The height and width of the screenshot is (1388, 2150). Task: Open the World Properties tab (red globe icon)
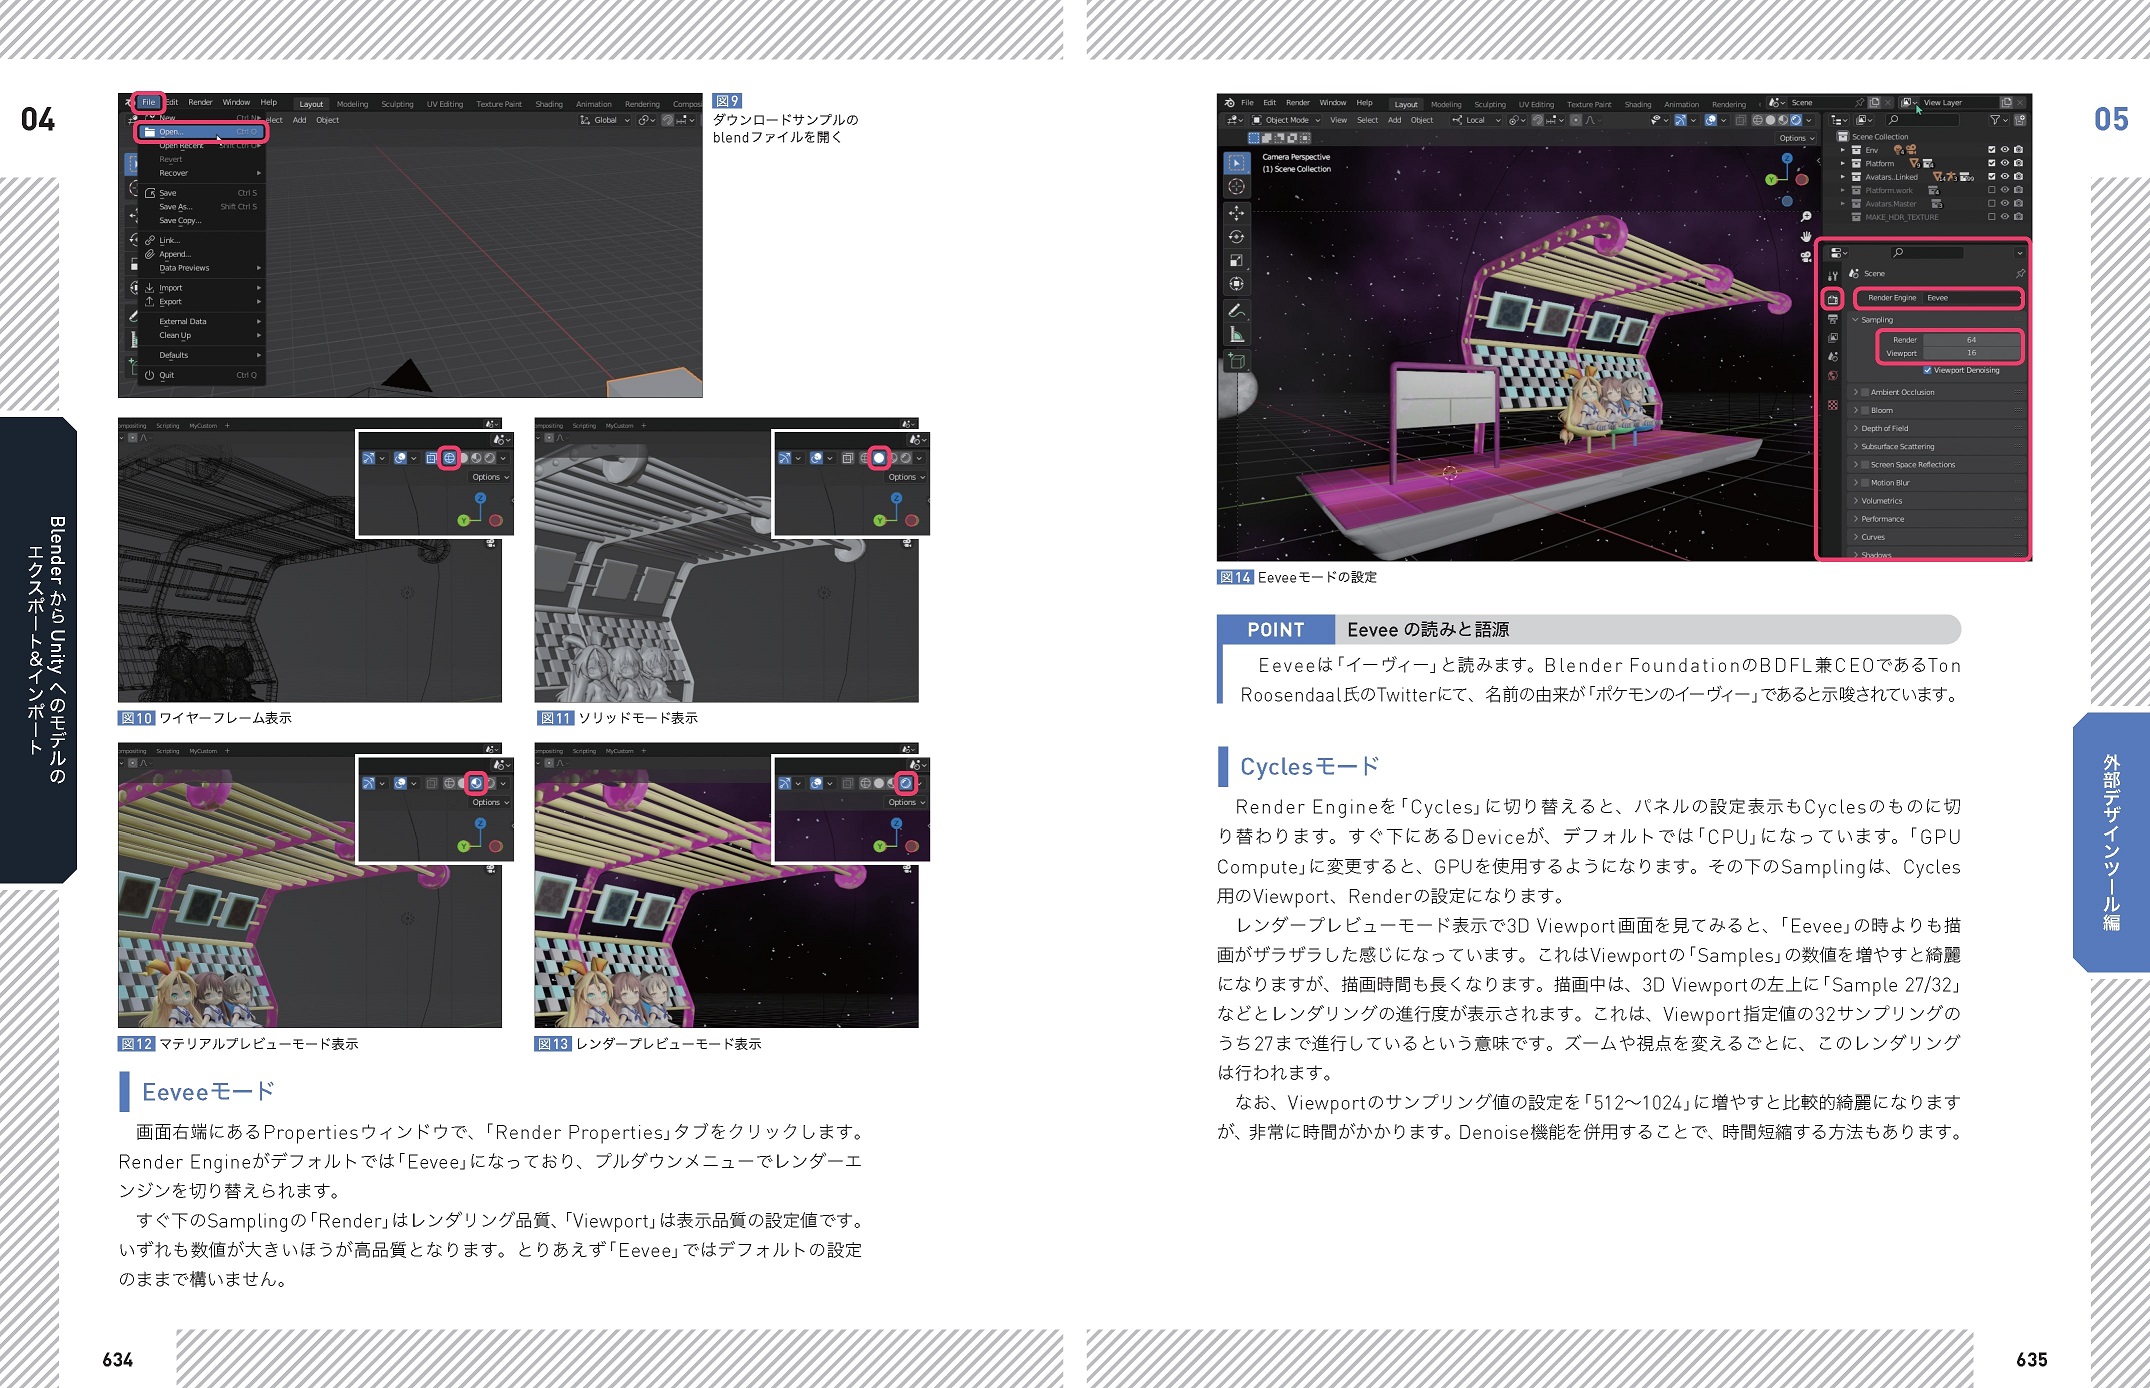tap(1832, 376)
